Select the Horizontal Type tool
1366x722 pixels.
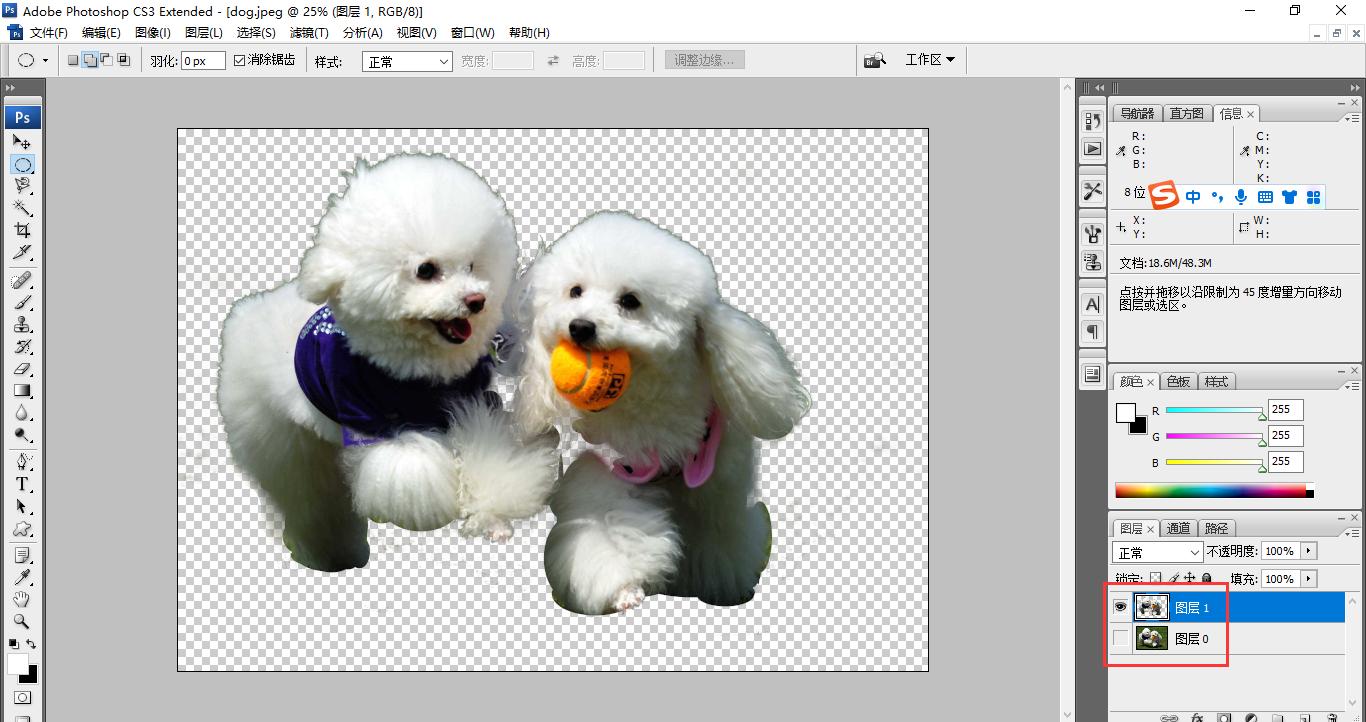pos(23,484)
